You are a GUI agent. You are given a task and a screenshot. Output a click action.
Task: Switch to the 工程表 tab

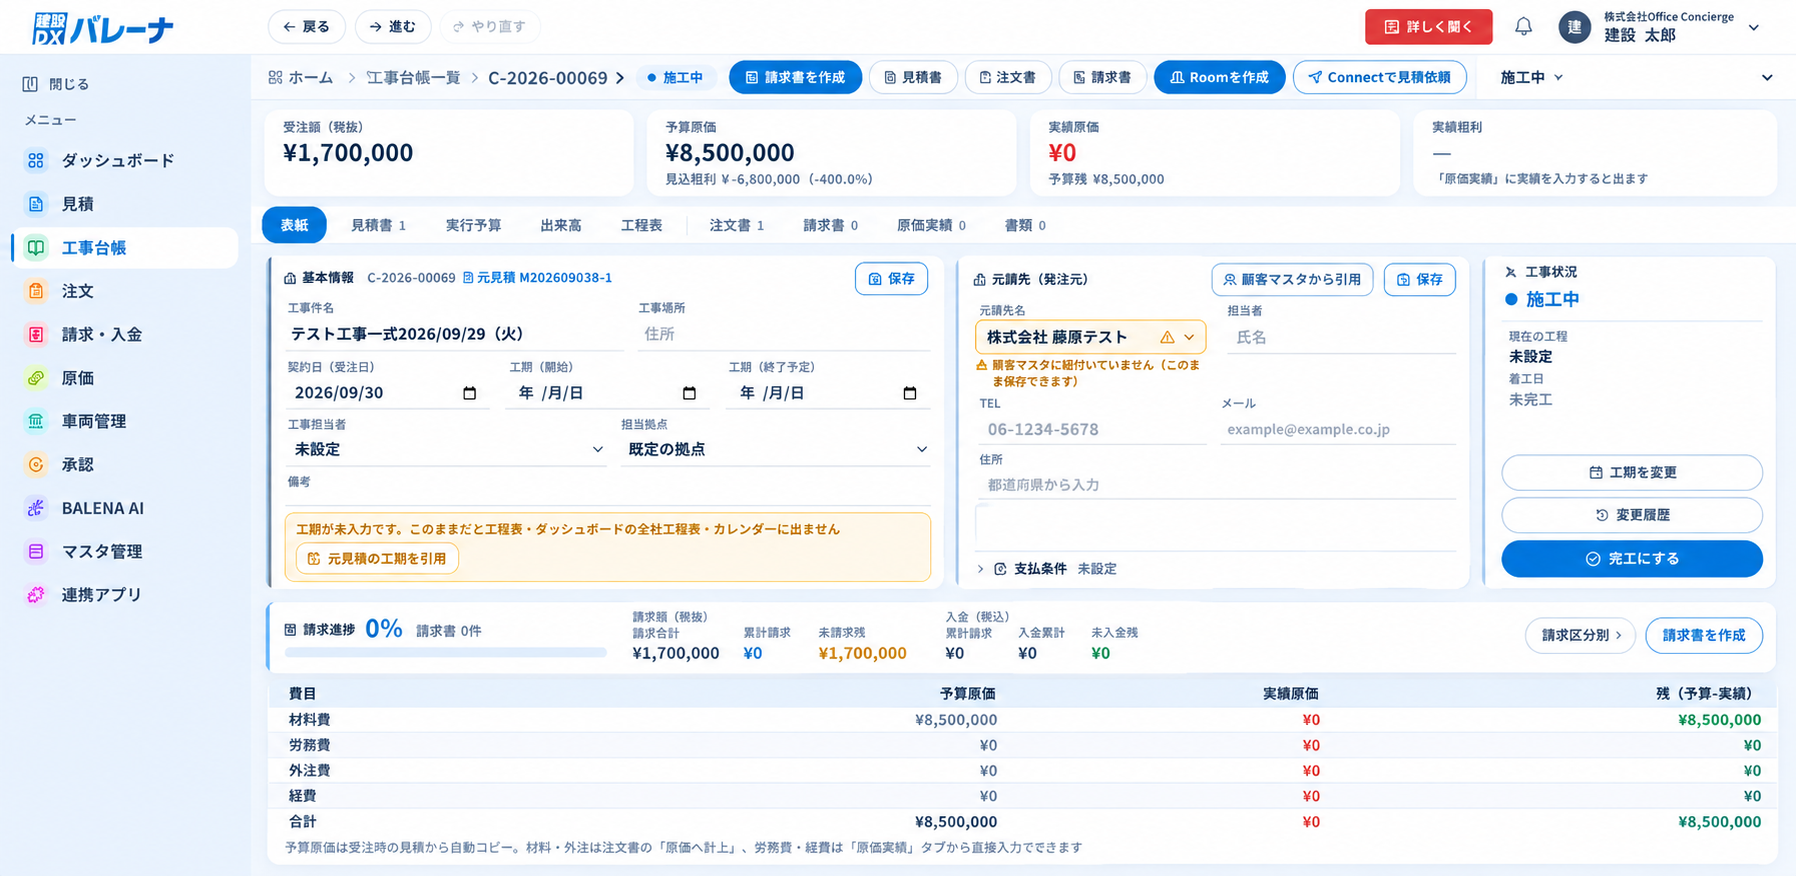pos(641,226)
